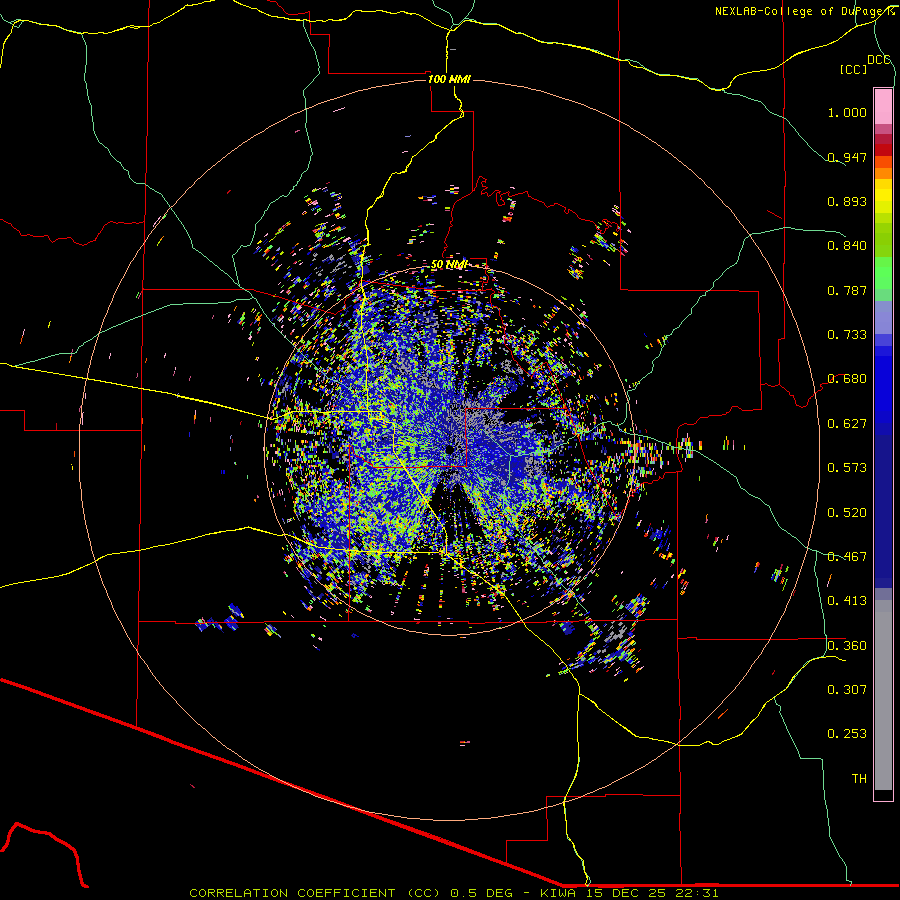
Task: Click the 0.307 scale value
Action: [x=847, y=690]
